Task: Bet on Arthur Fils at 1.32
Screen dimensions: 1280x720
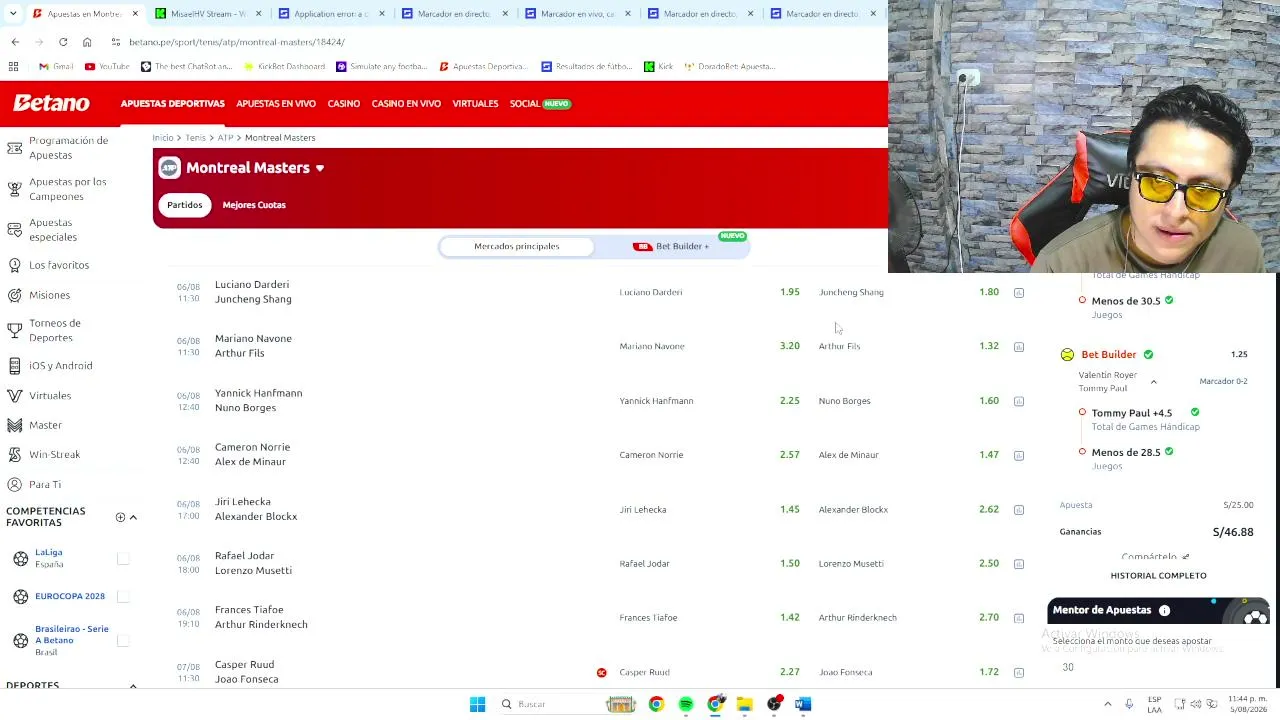Action: [x=989, y=346]
